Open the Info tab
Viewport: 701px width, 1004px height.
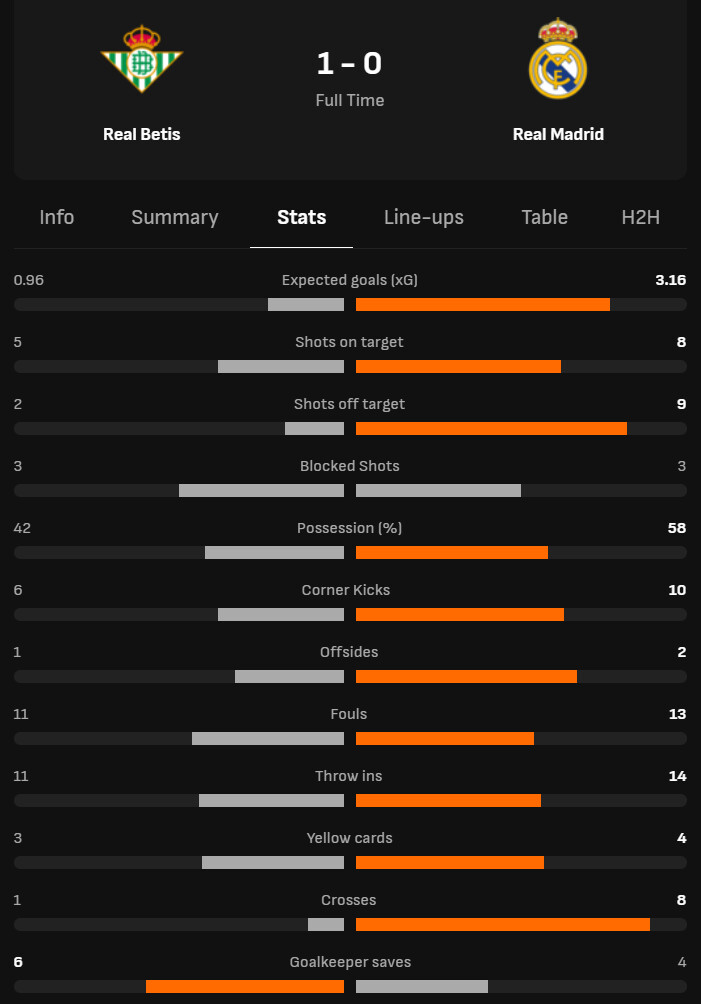(x=57, y=217)
